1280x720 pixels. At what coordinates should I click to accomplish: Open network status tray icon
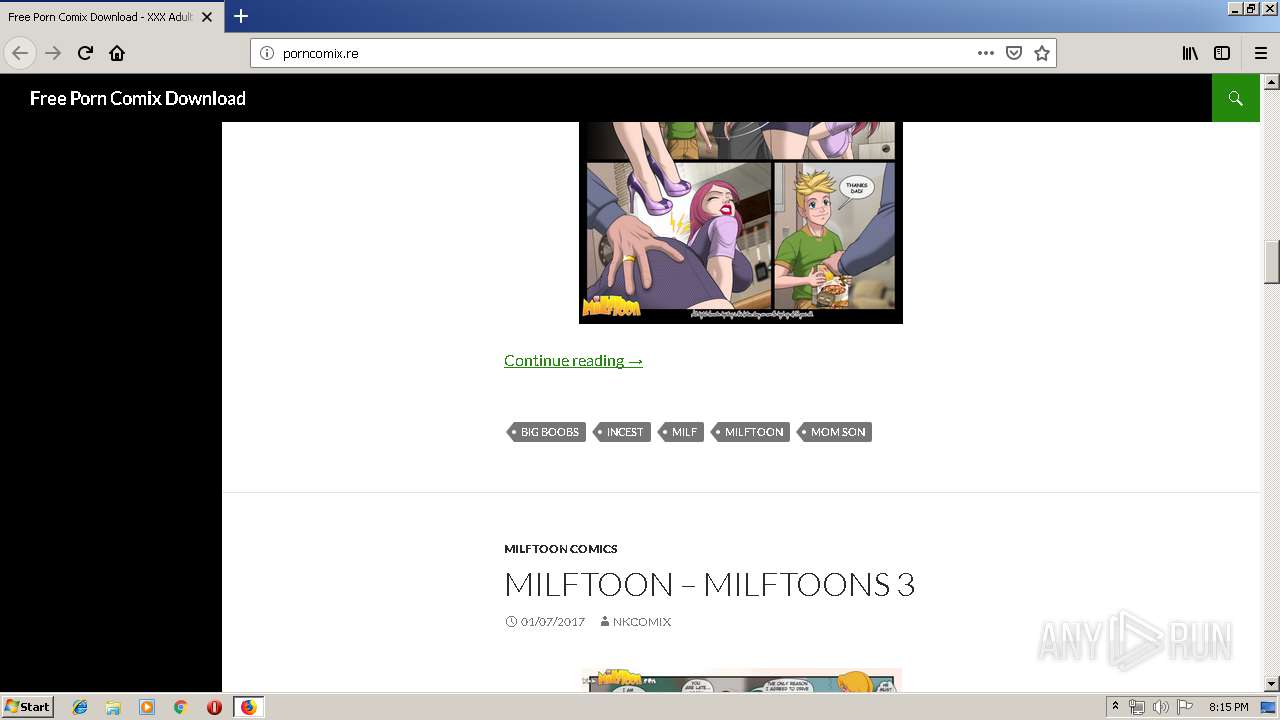(1137, 707)
